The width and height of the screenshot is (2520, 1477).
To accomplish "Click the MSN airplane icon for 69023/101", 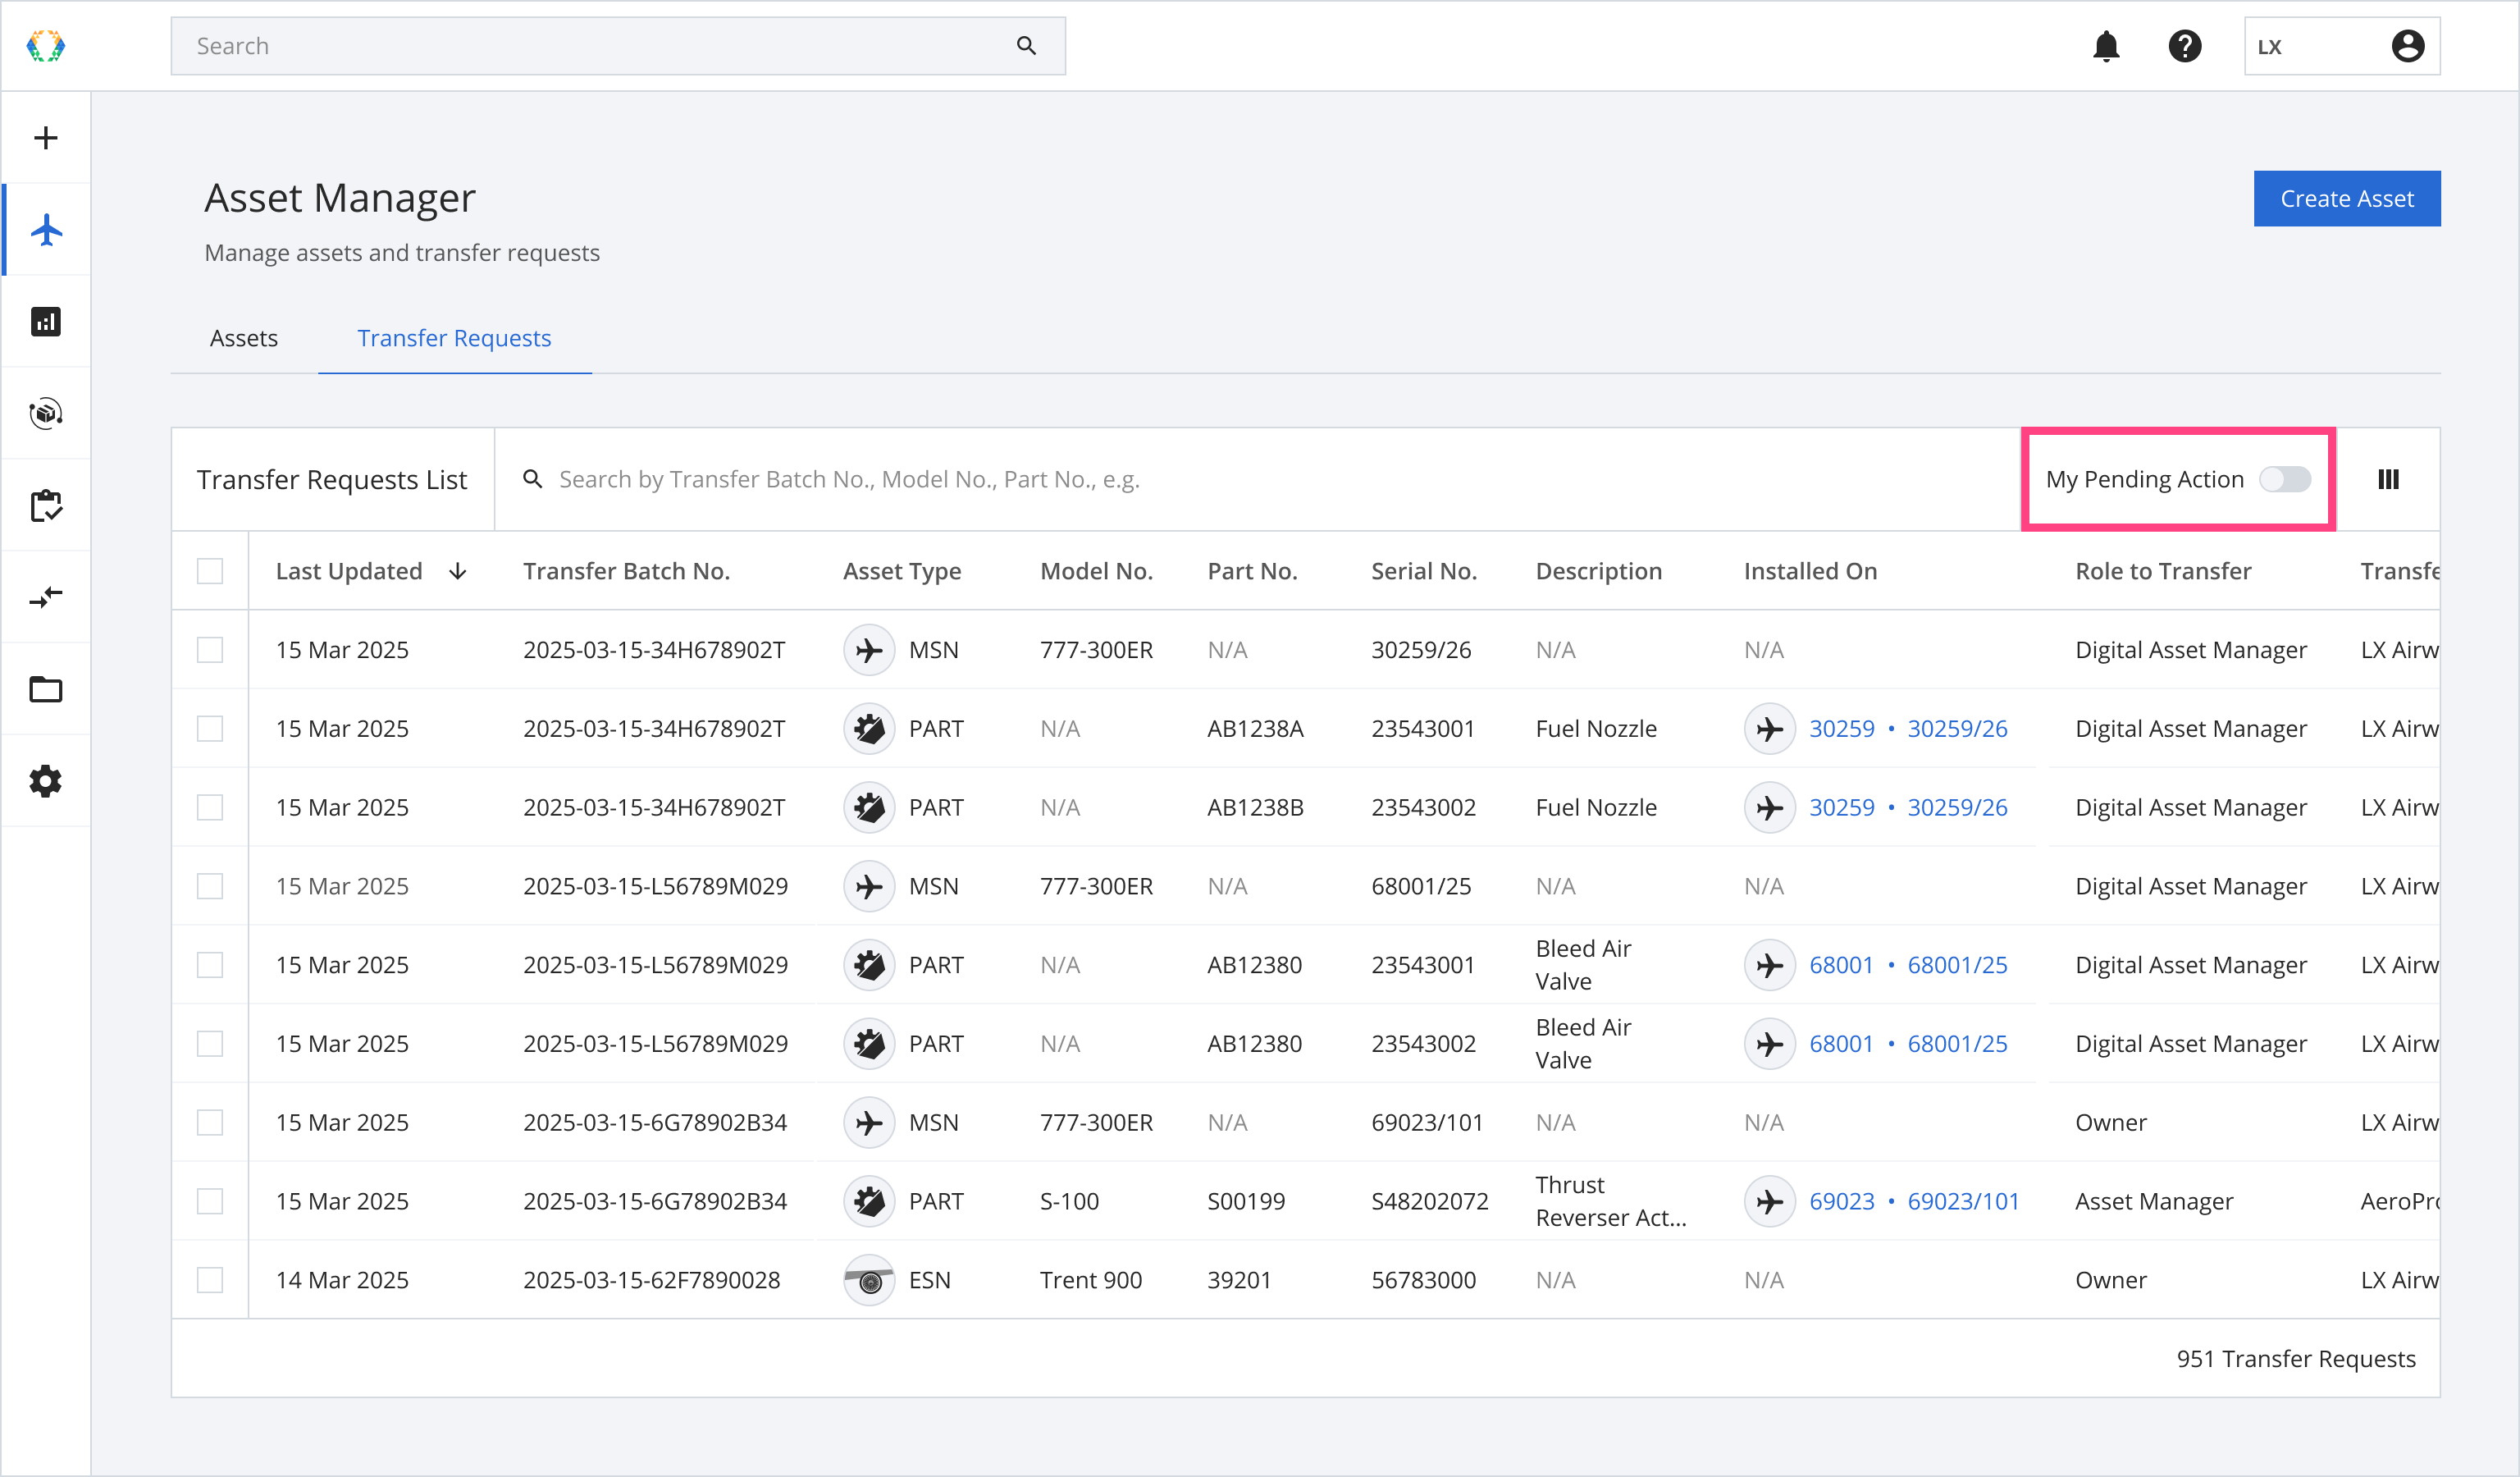I will point(869,1122).
